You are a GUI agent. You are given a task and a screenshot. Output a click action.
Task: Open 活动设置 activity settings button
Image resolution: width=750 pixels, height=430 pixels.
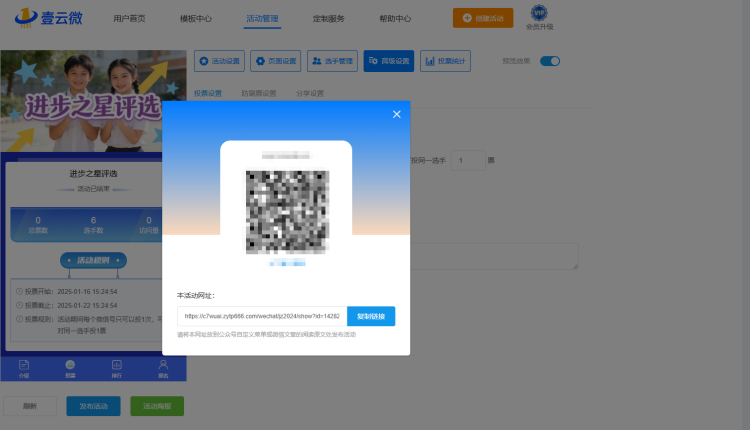click(x=220, y=61)
